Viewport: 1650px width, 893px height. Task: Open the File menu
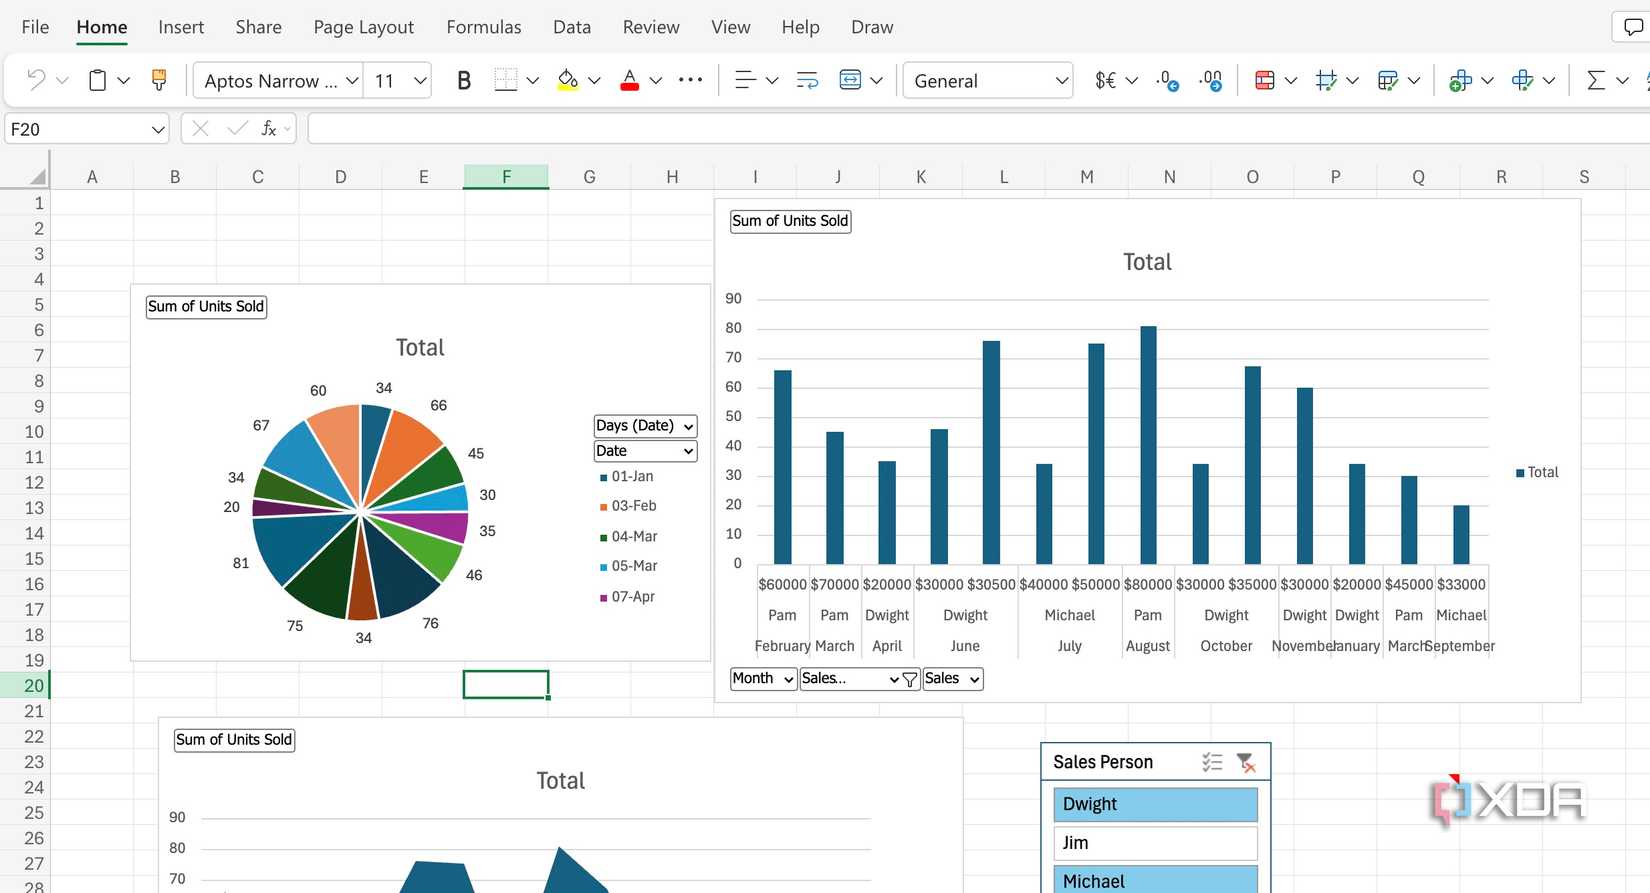[x=35, y=27]
